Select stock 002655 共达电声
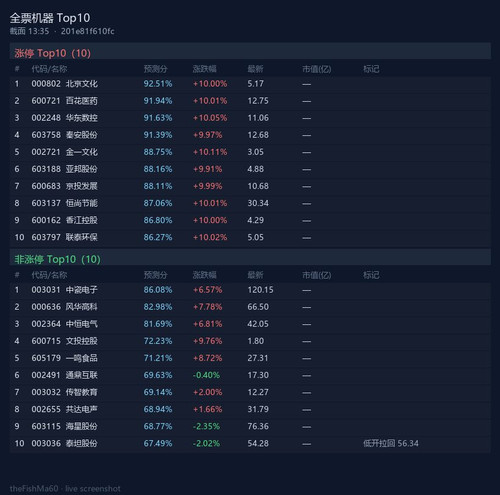 click(64, 409)
